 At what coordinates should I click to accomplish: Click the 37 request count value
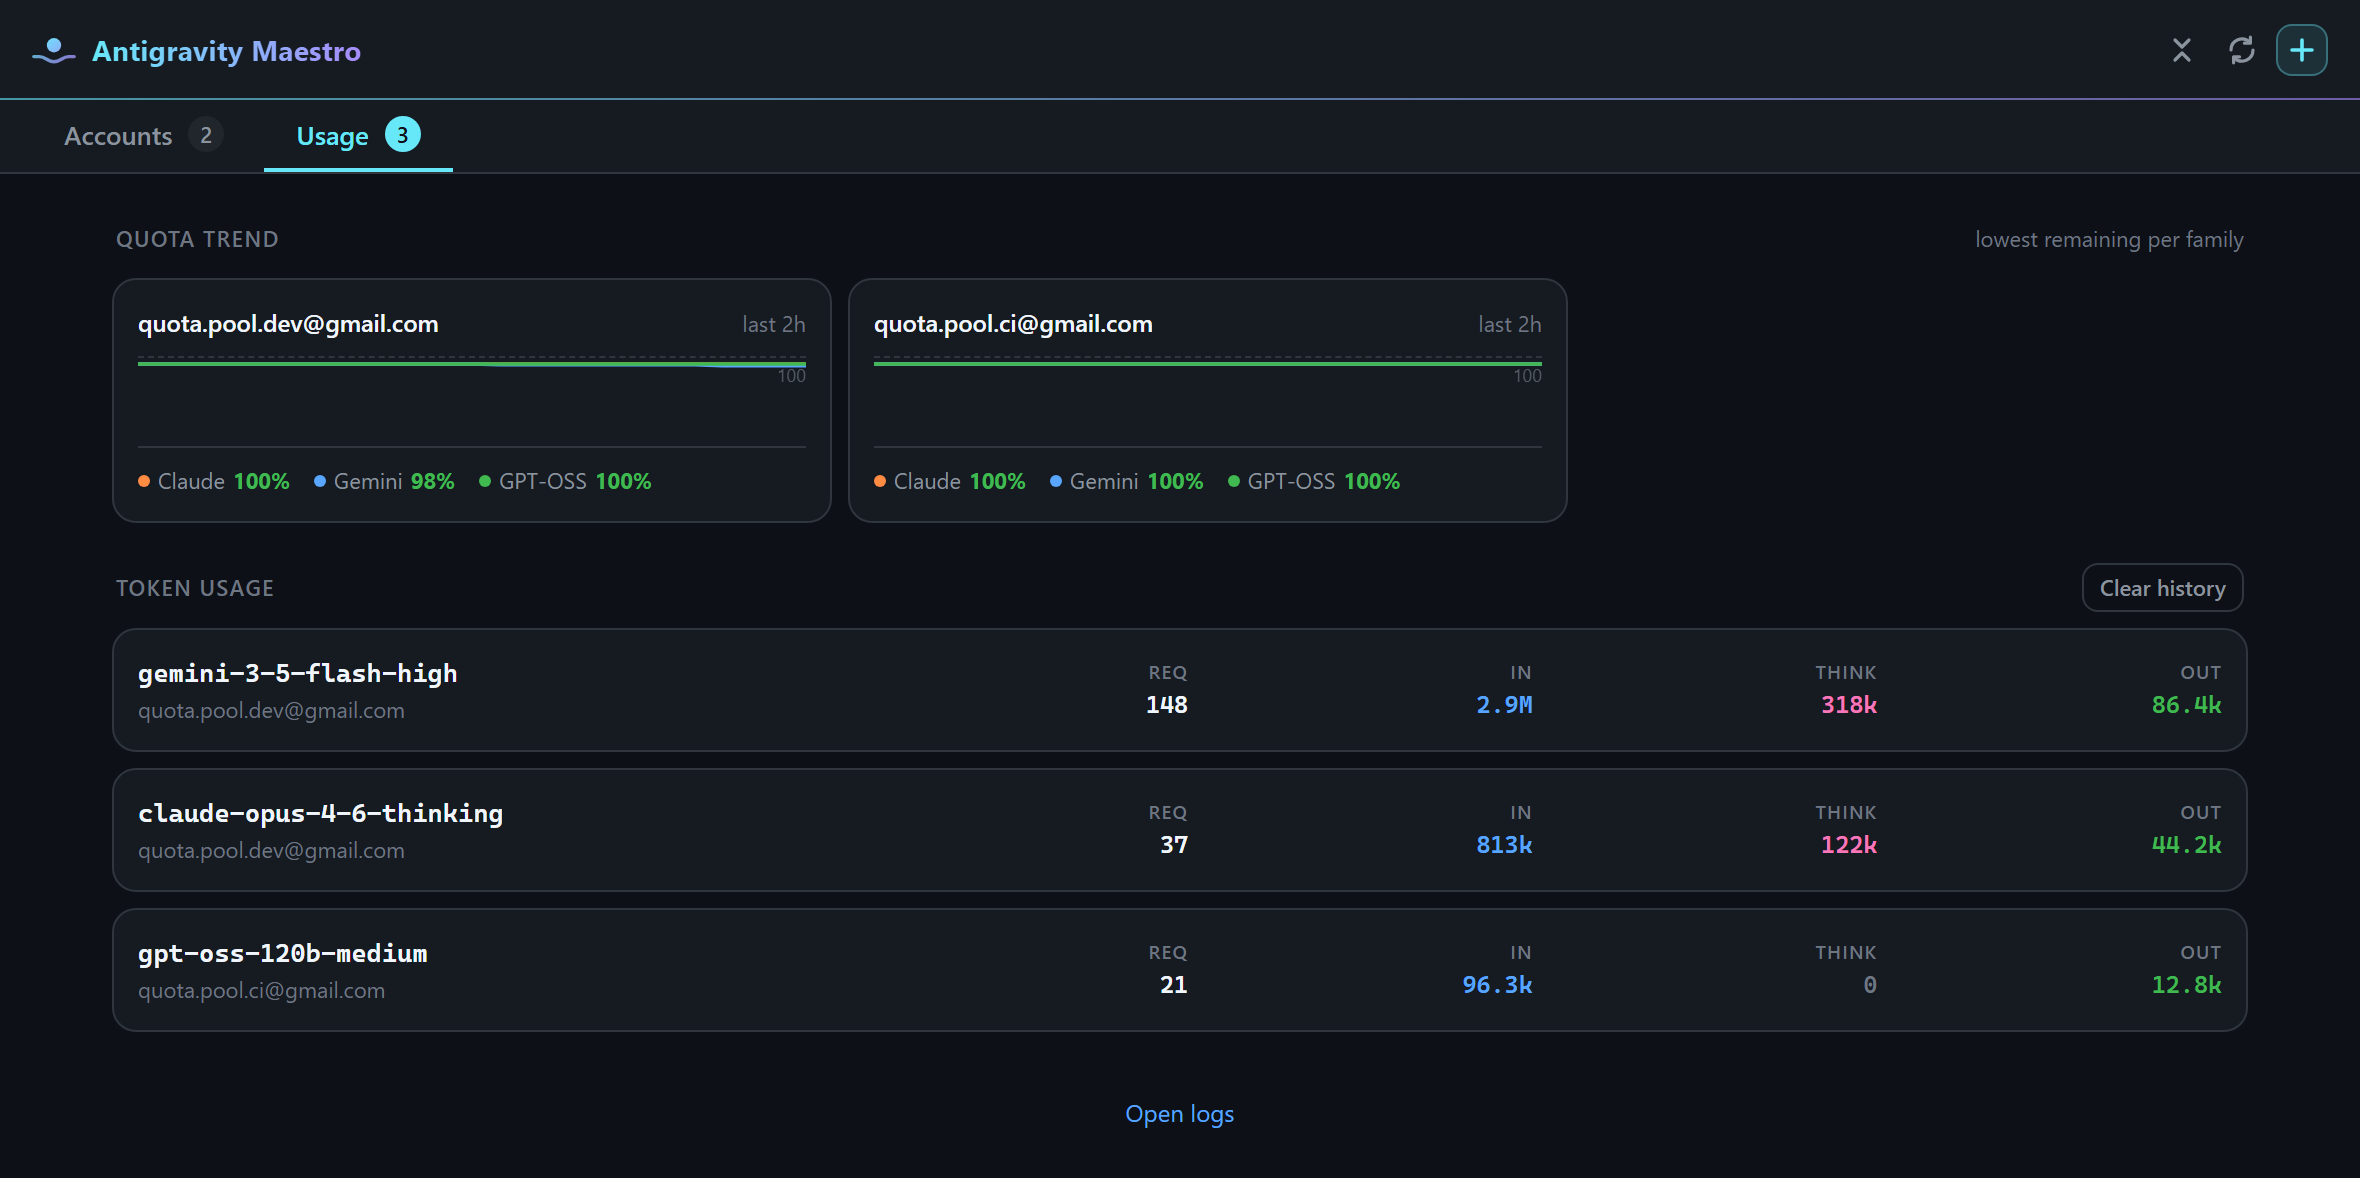tap(1174, 845)
